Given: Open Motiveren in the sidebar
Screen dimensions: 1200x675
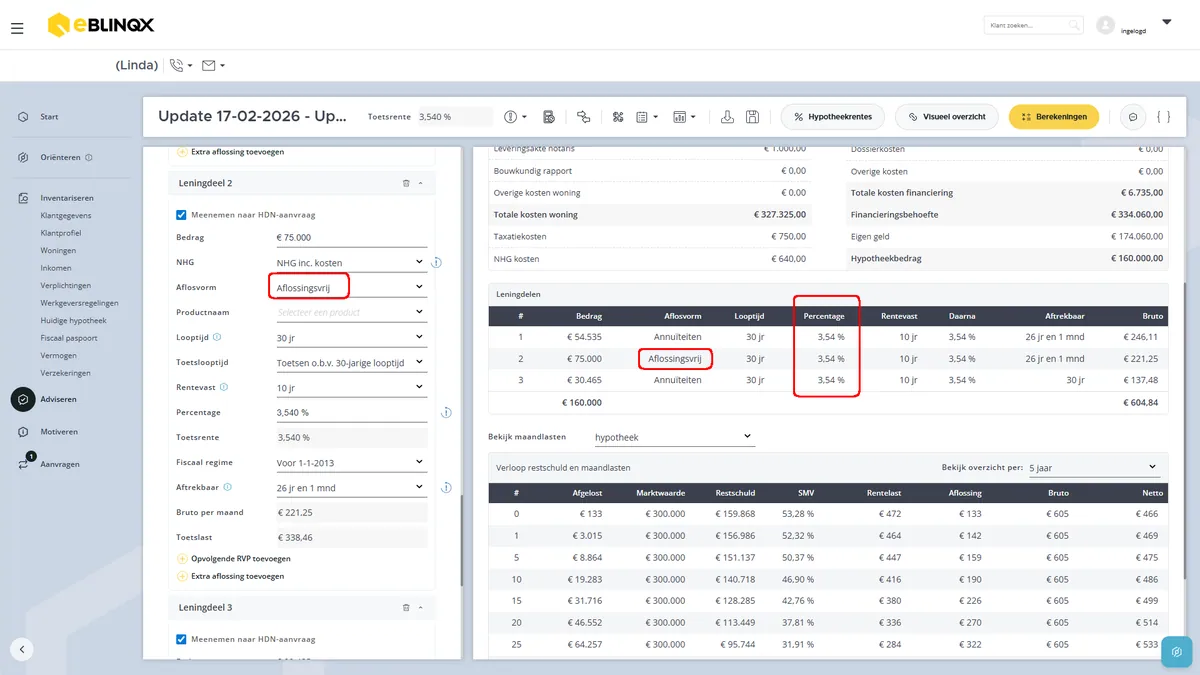Looking at the screenshot, I should [x=59, y=432].
